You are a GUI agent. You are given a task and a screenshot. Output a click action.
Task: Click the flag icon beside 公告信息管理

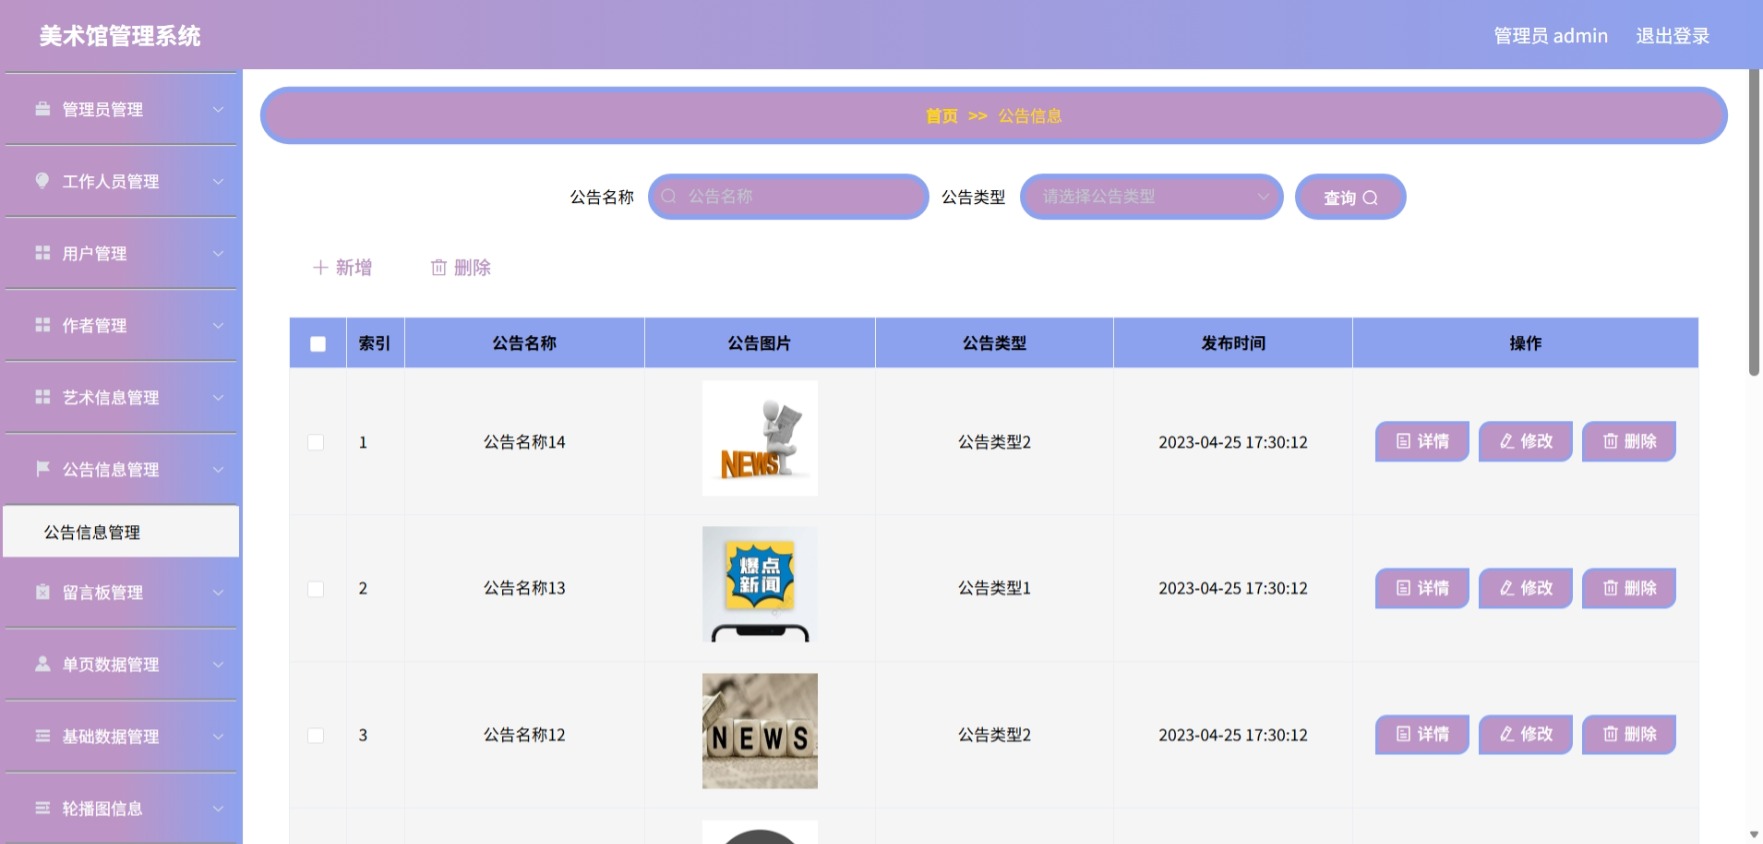pos(43,468)
